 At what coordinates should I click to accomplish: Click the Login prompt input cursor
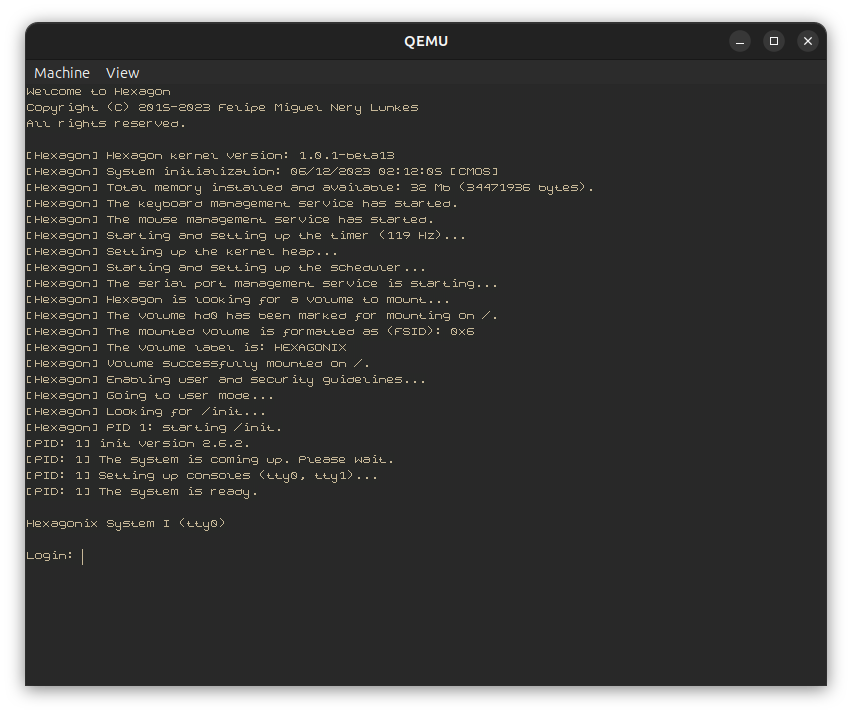(83, 556)
